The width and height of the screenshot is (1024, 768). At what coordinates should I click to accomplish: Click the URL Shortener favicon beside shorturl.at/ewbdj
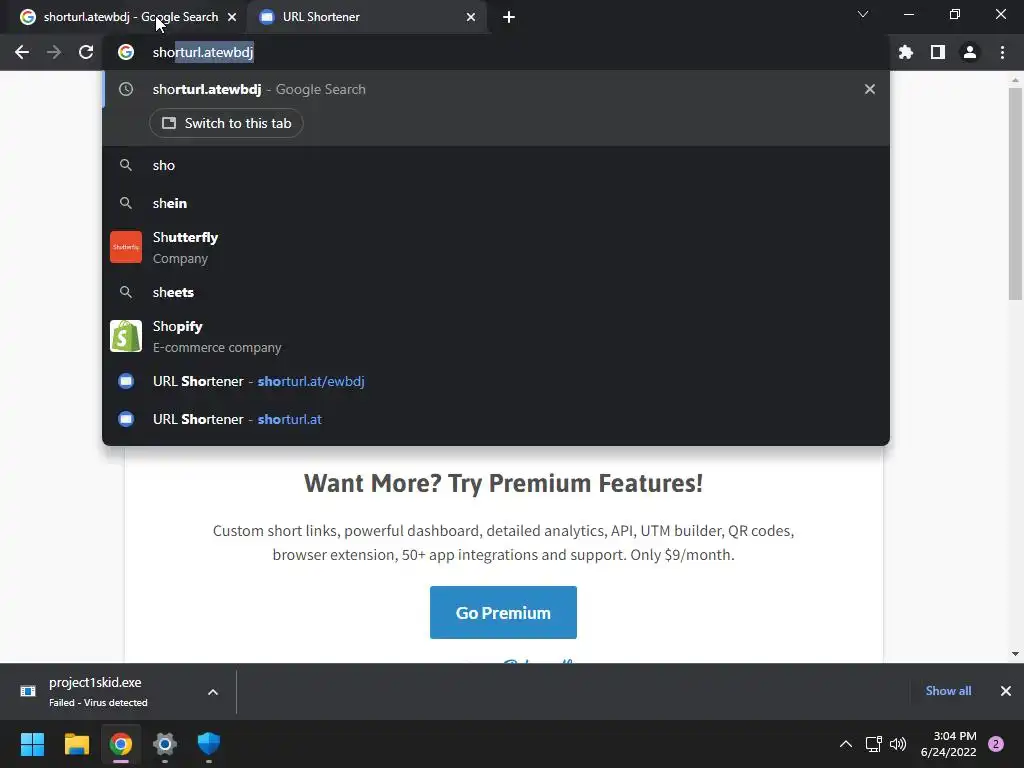[126, 381]
